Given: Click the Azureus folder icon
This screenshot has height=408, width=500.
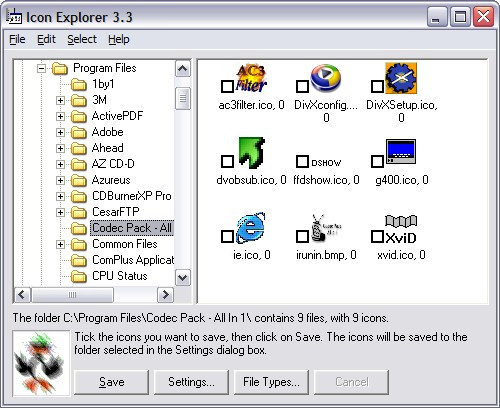Looking at the screenshot, I should click(x=79, y=180).
